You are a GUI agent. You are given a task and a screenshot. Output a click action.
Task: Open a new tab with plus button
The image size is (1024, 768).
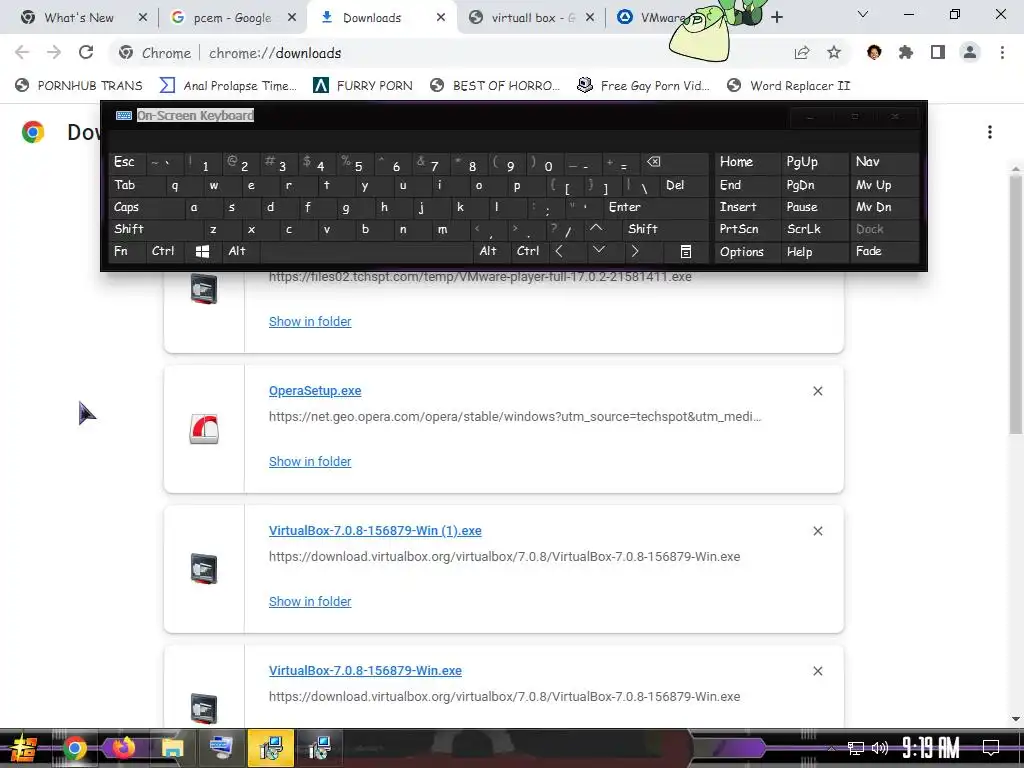776,18
